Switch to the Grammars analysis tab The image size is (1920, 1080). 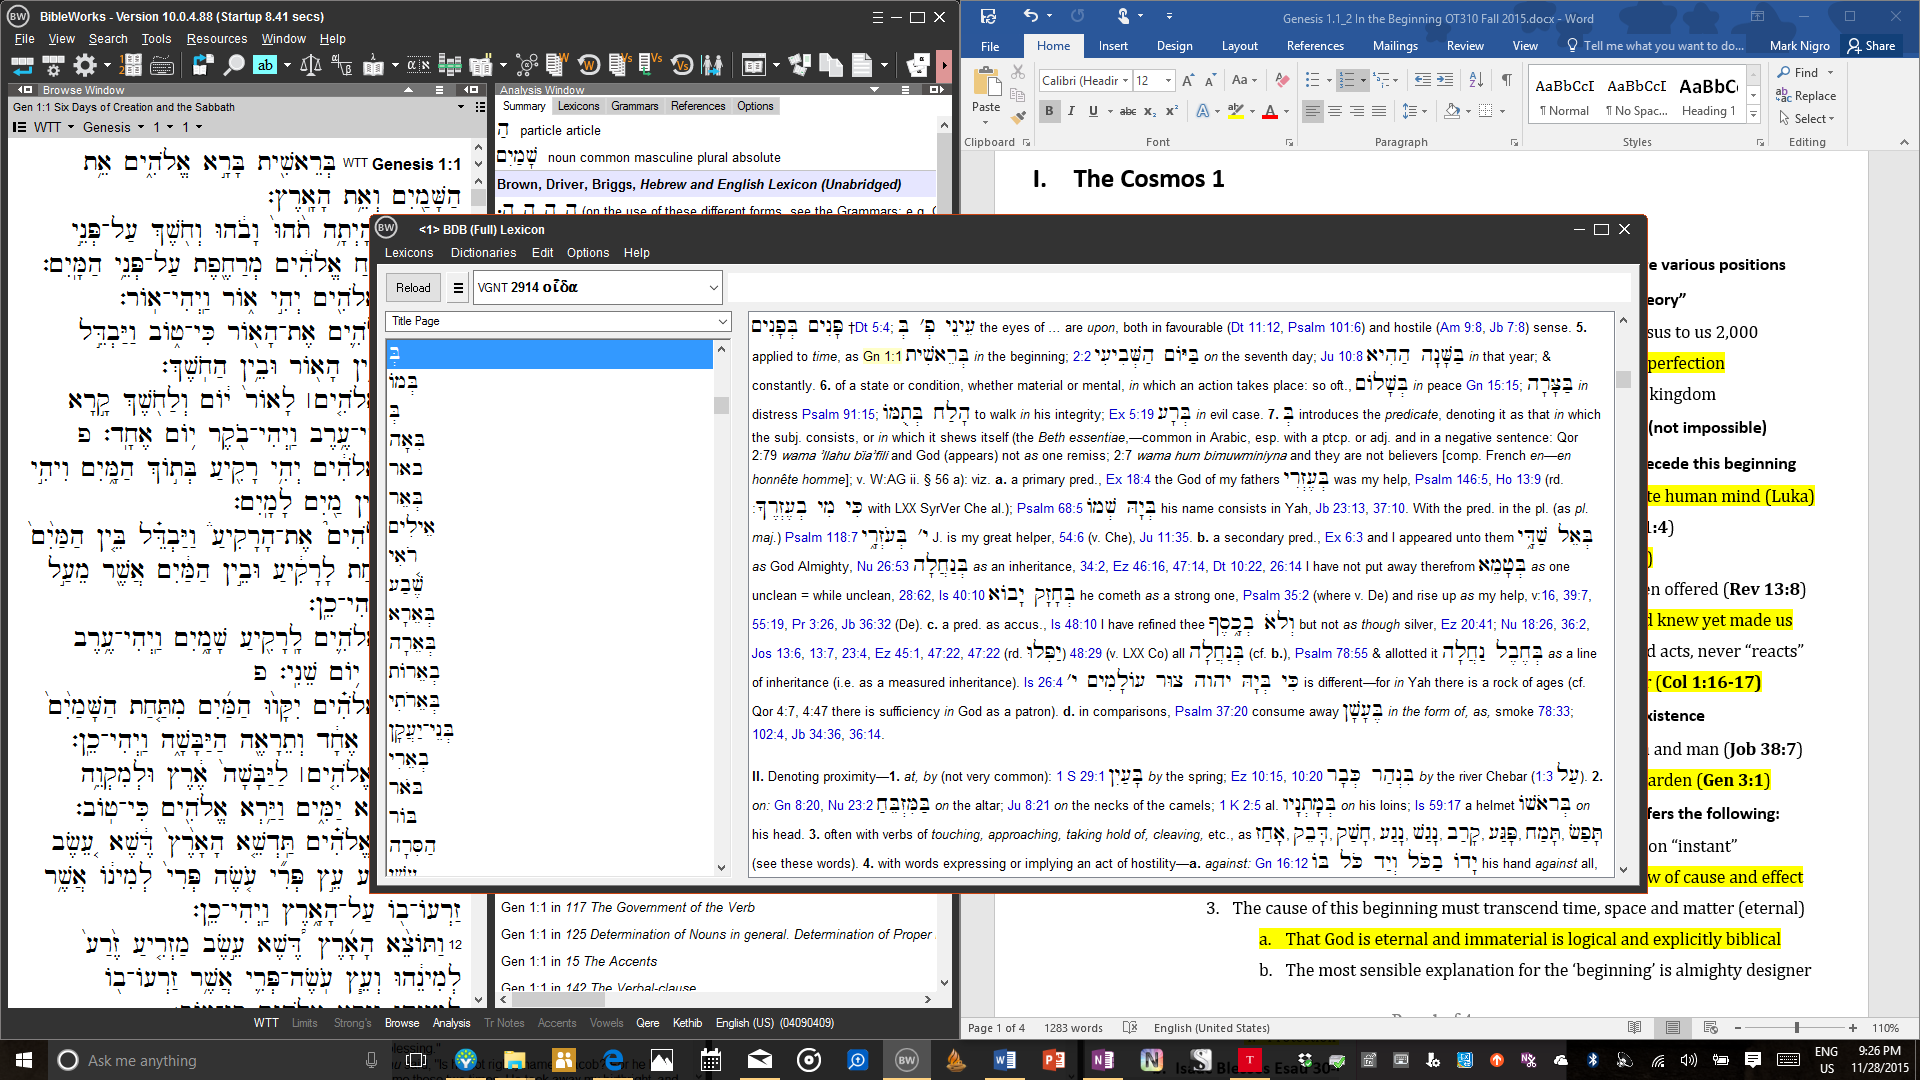634,106
